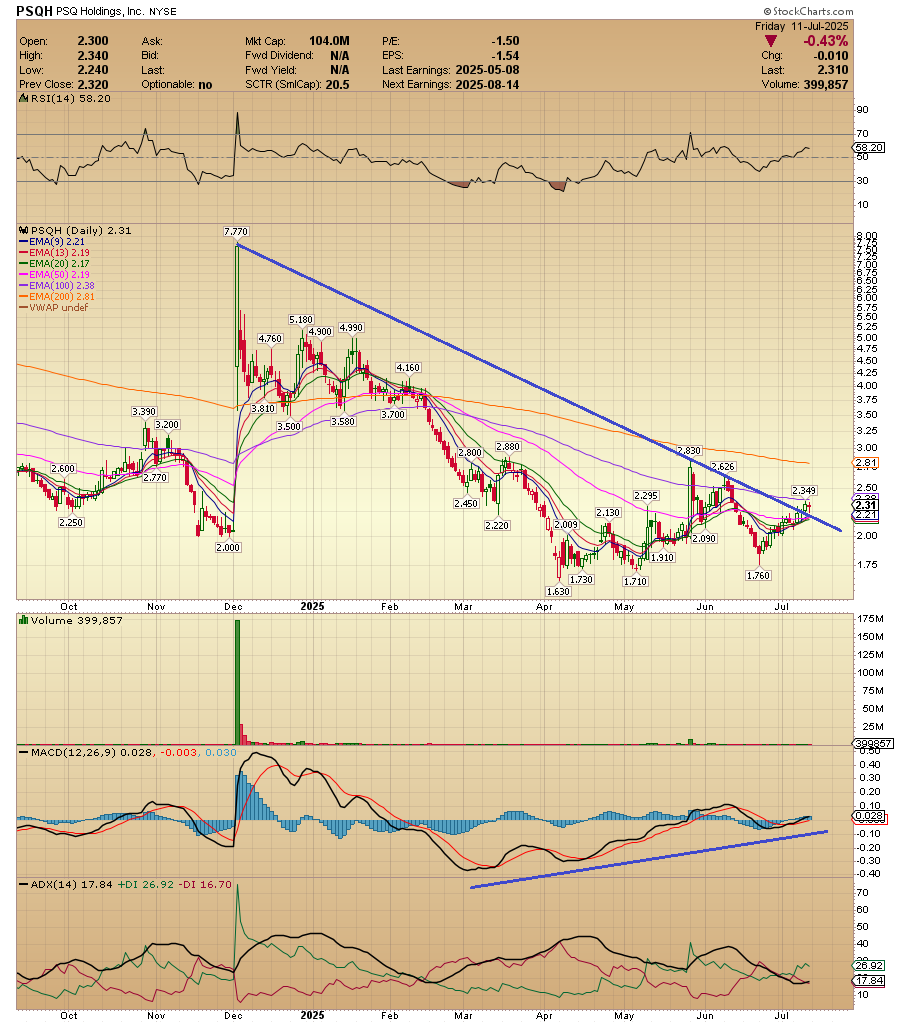Click the 1.710 price low label

[635, 581]
